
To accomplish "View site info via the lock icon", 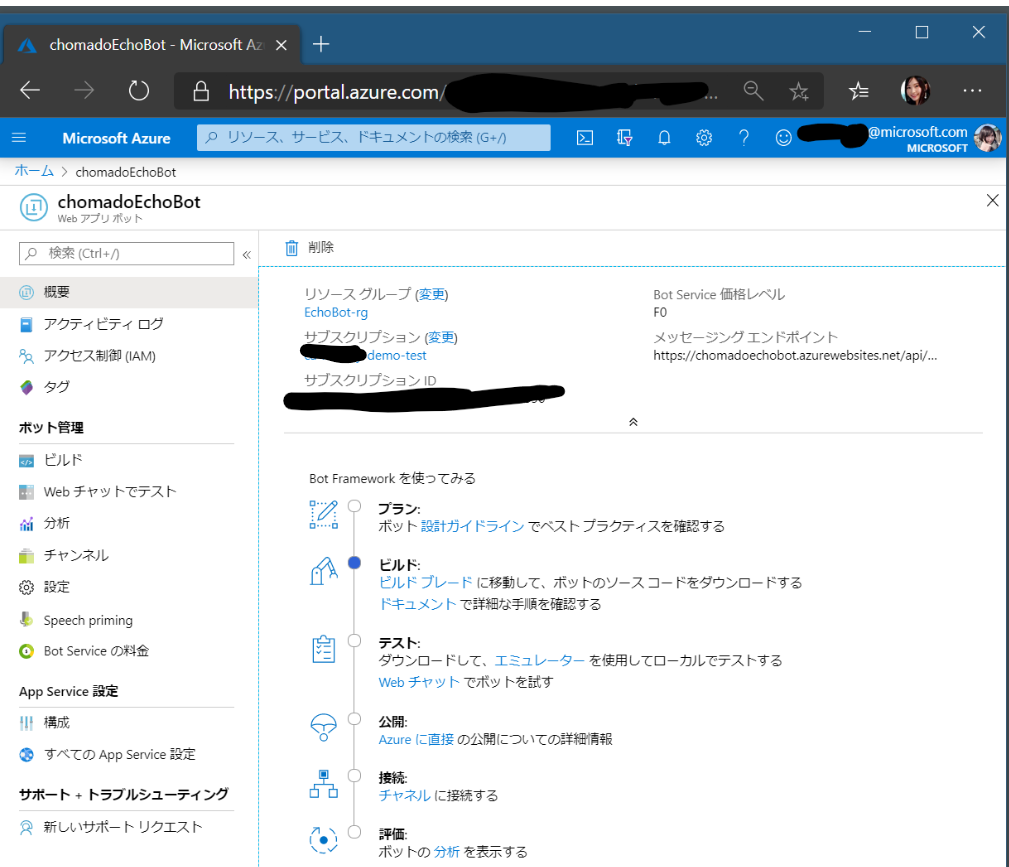I will tap(201, 91).
